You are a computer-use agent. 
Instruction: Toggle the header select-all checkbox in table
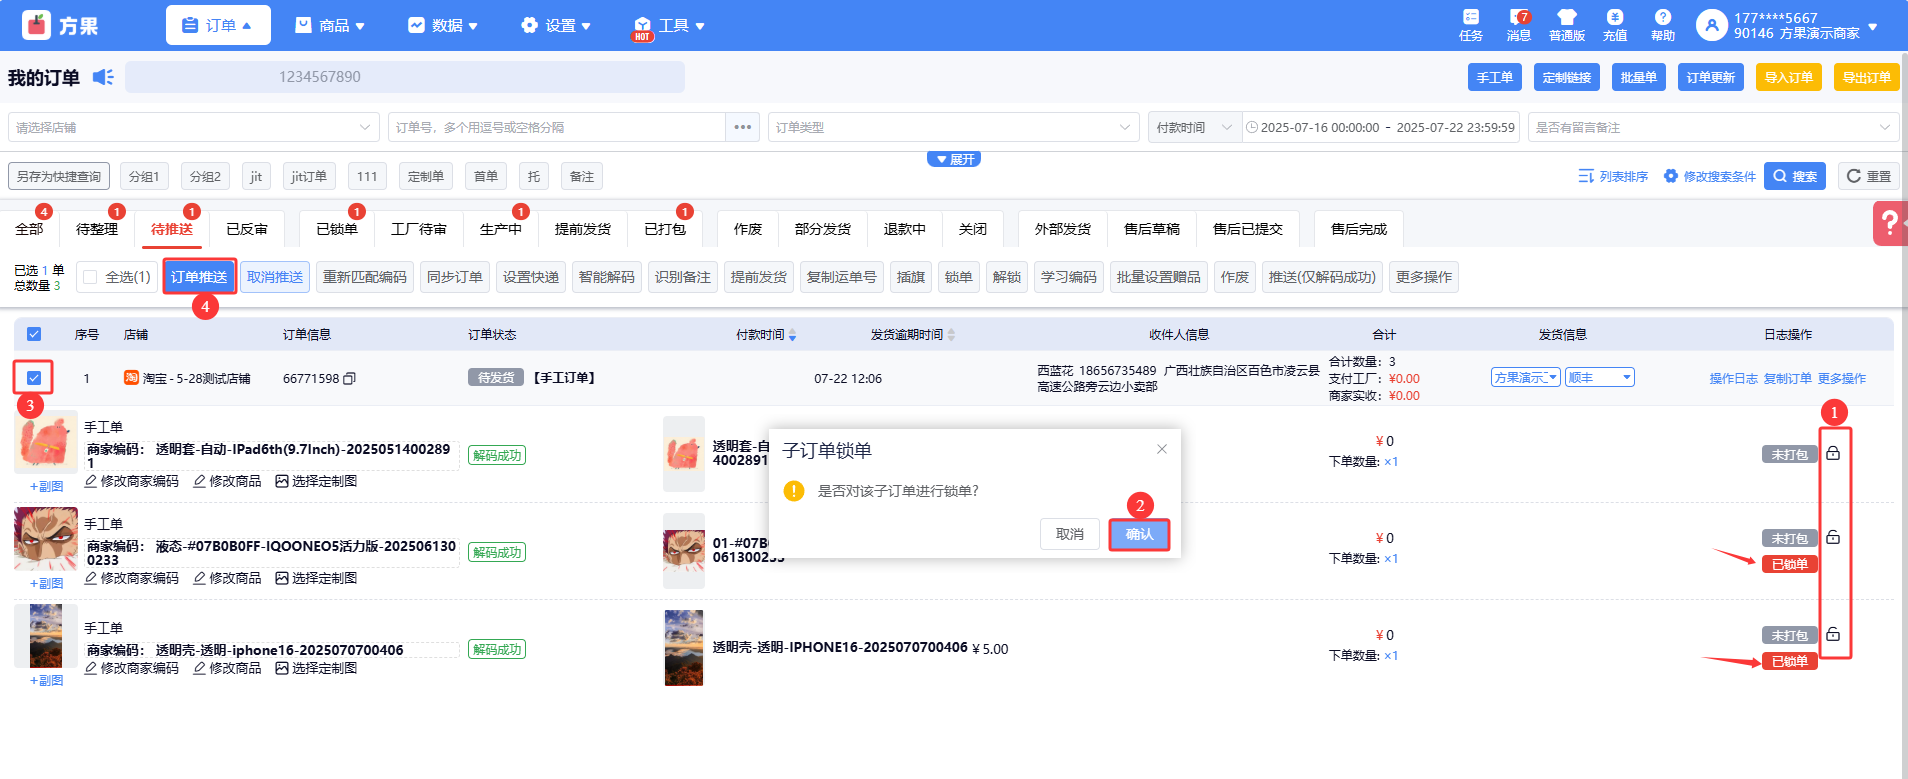pyautogui.click(x=34, y=334)
